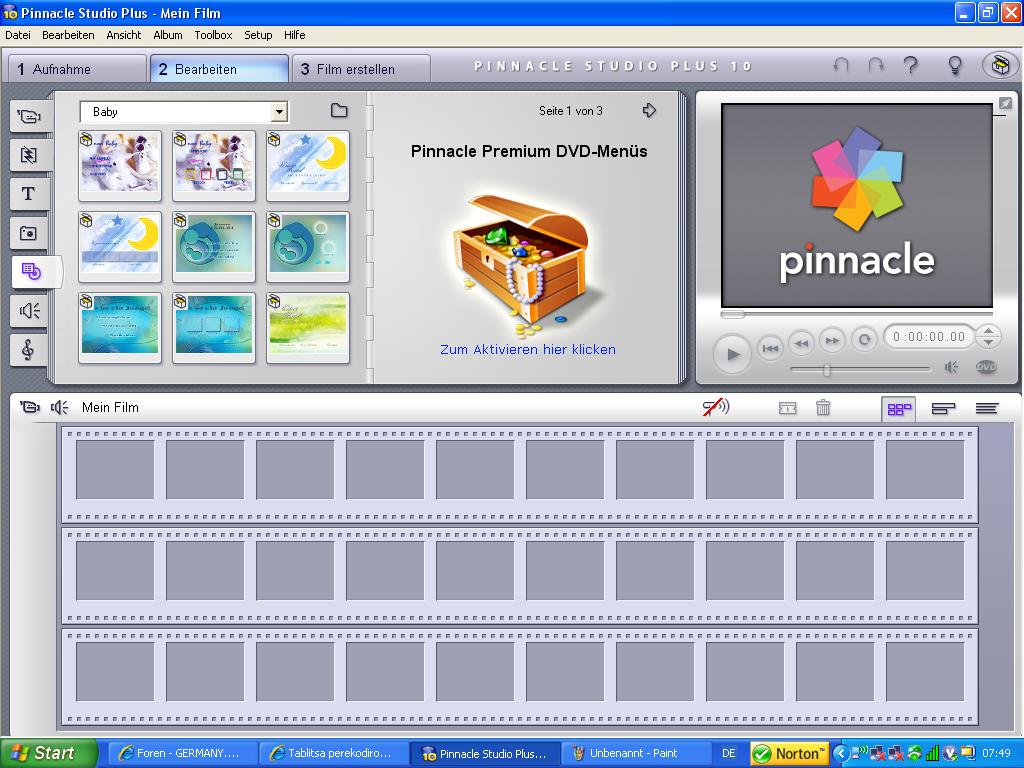Open the video toolbox on the movie window

(x=29, y=408)
